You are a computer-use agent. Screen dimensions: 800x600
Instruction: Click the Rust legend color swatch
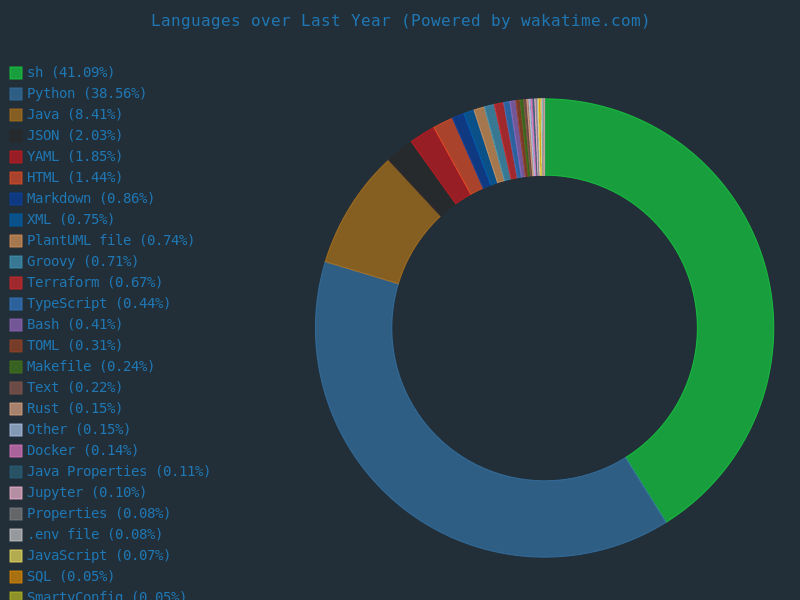16,409
